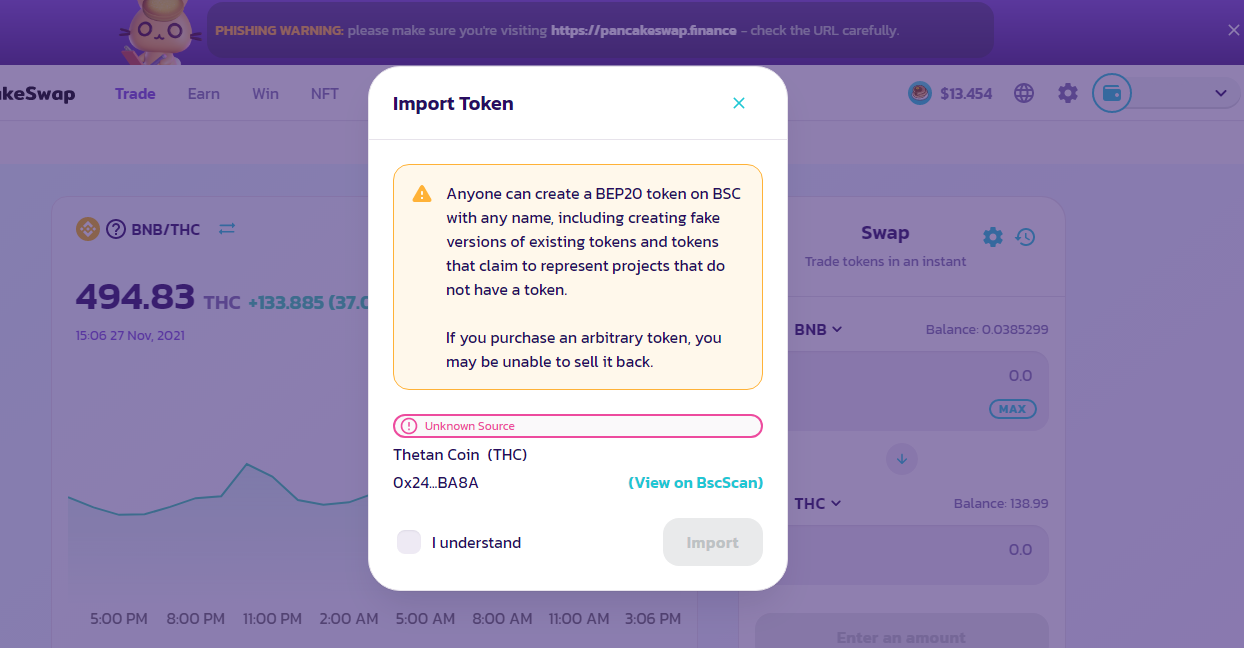Image resolution: width=1244 pixels, height=648 pixels.
Task: Open the globe language selector
Action: pyautogui.click(x=1024, y=93)
